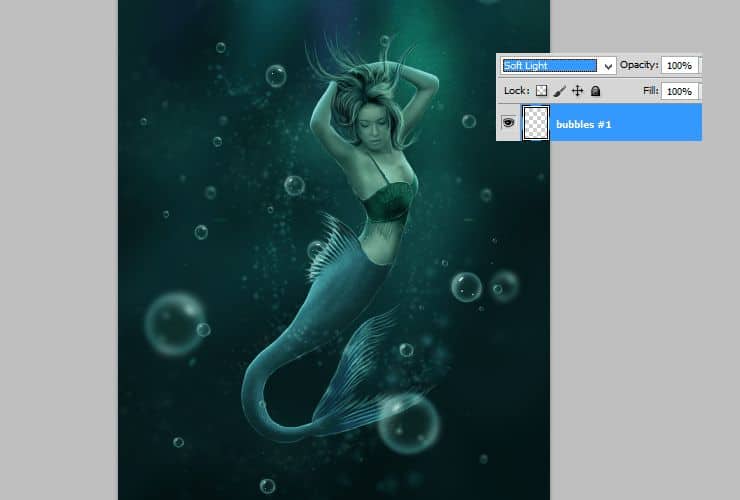Click the lock image pixels brush icon
Image resolution: width=740 pixels, height=500 pixels.
tap(560, 91)
